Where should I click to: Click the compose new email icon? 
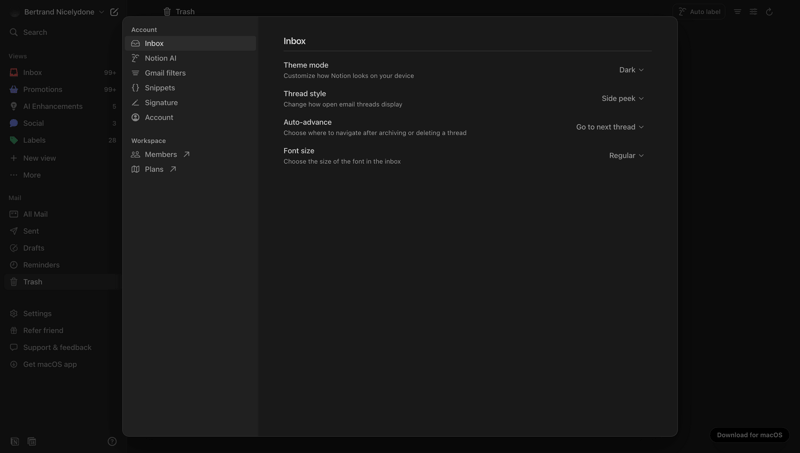(x=114, y=12)
